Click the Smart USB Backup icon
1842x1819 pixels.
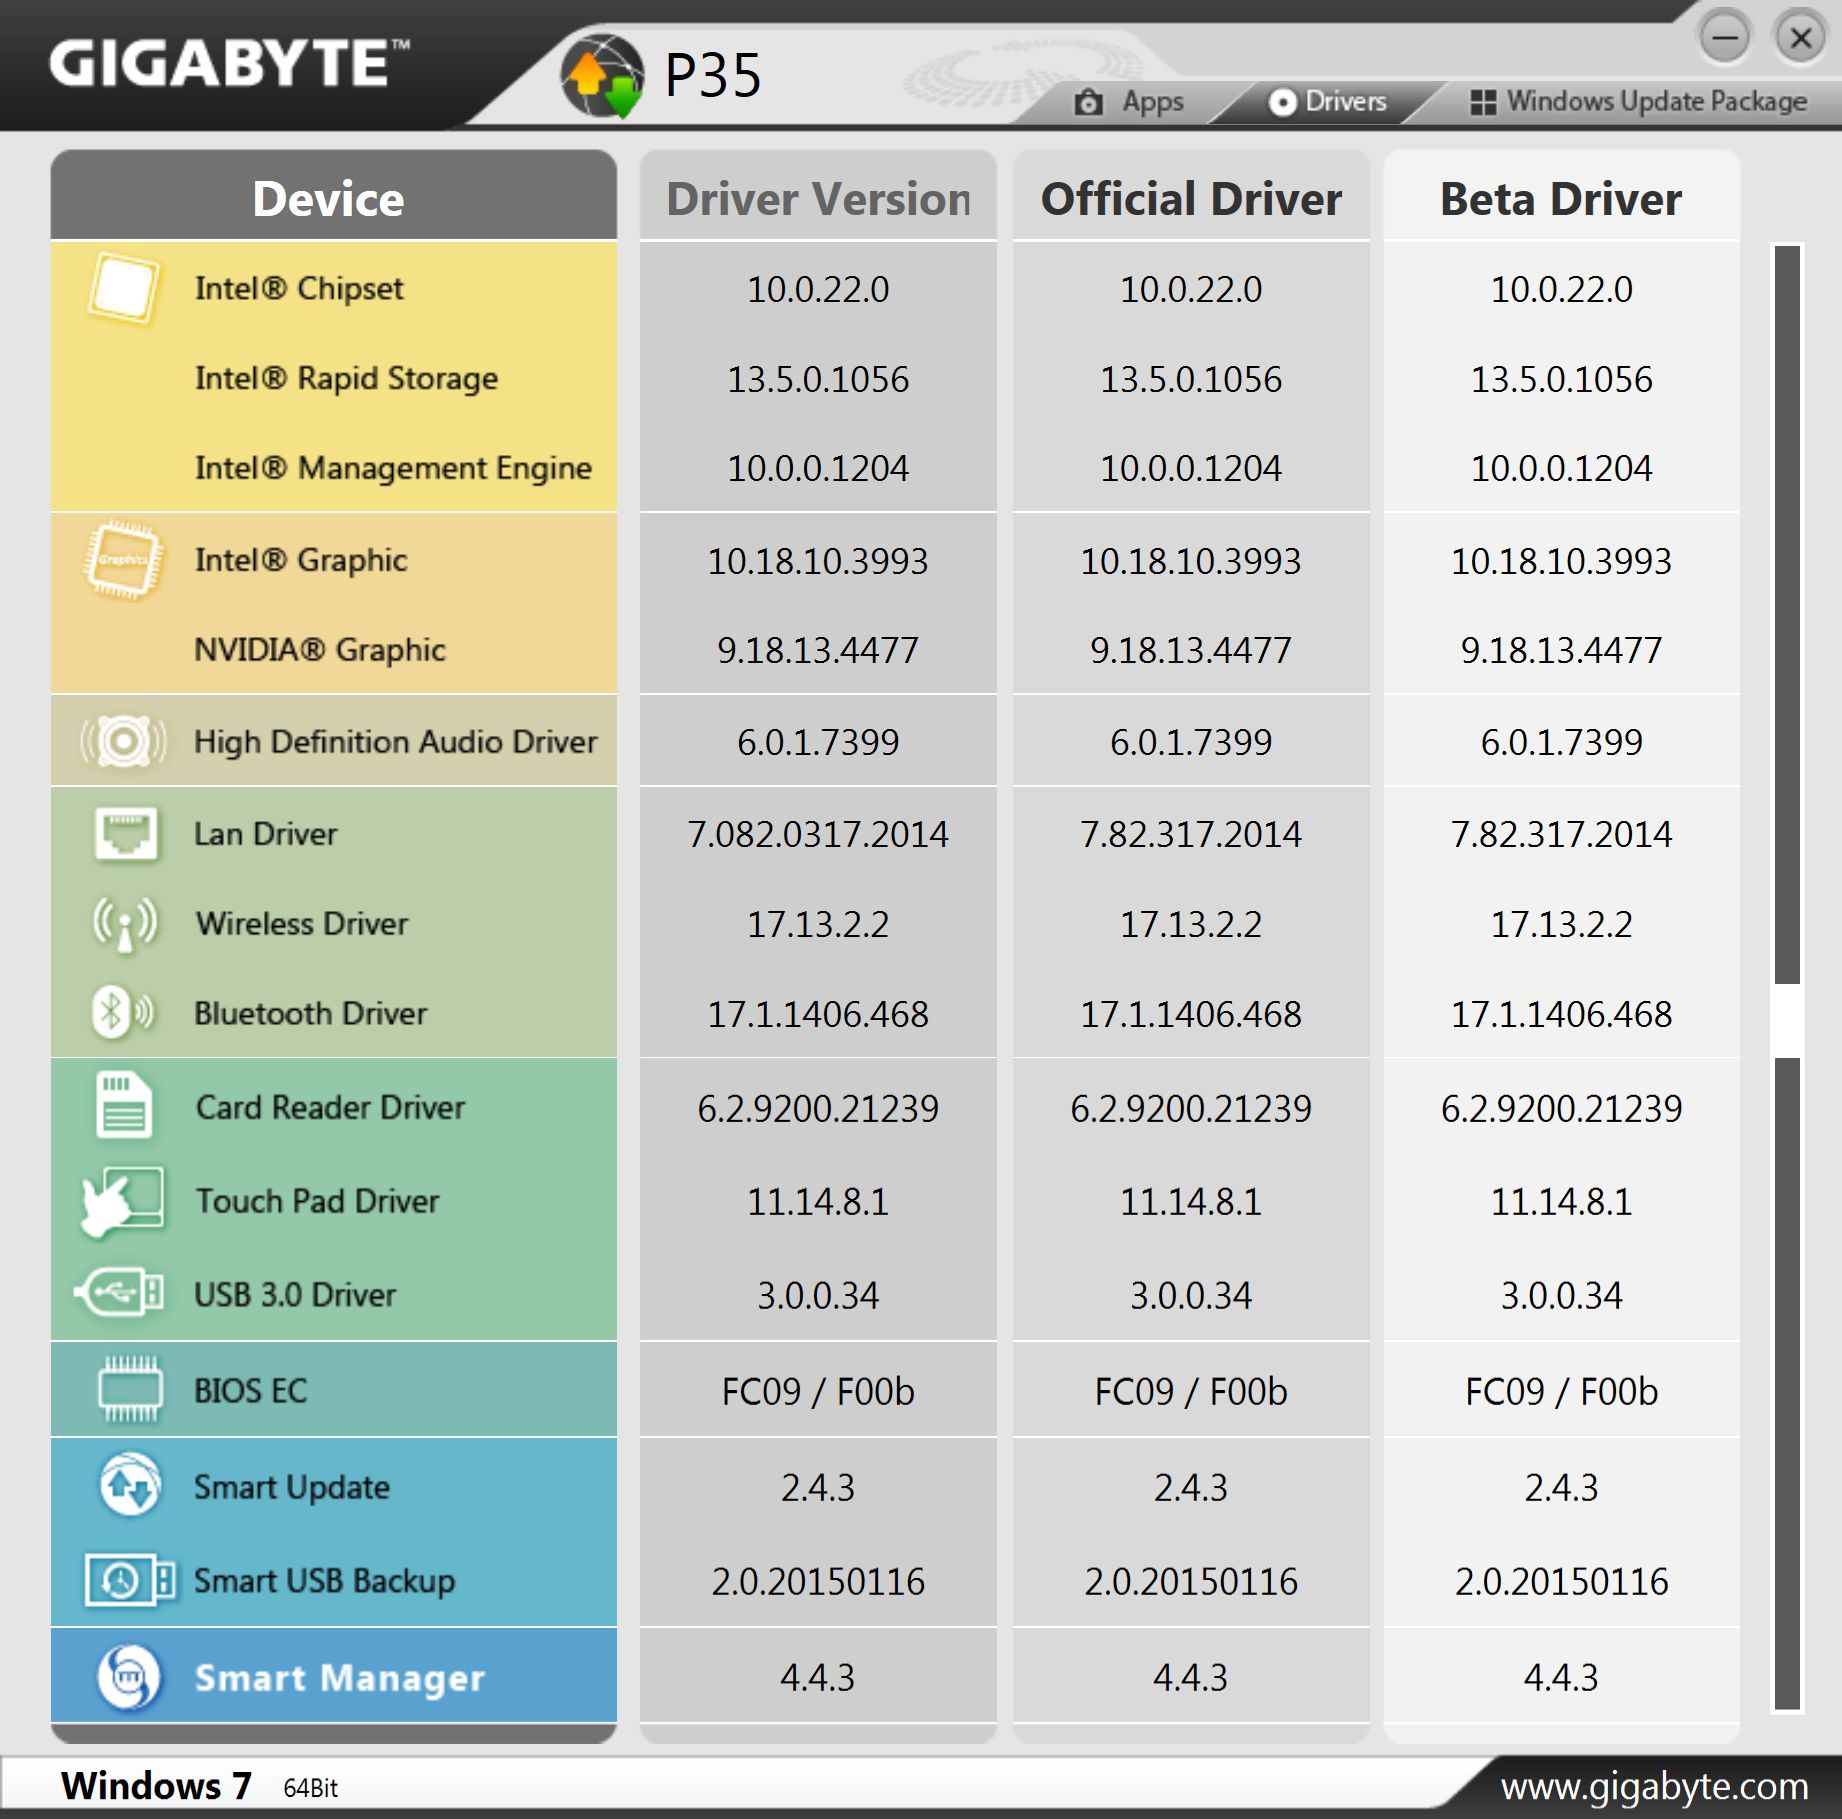130,1580
